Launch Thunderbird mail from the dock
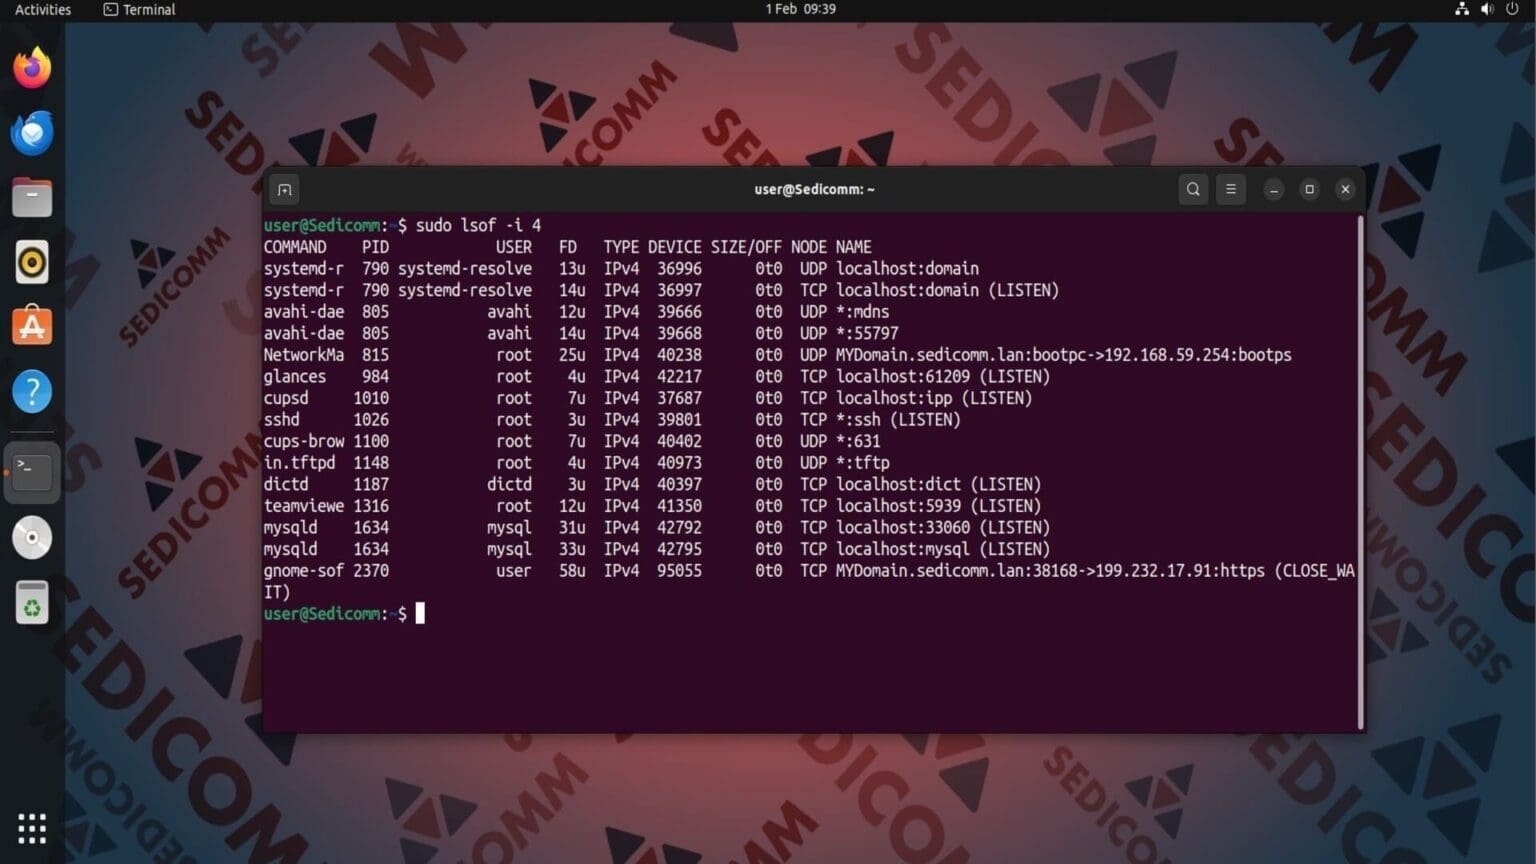This screenshot has width=1536, height=864. pyautogui.click(x=32, y=133)
